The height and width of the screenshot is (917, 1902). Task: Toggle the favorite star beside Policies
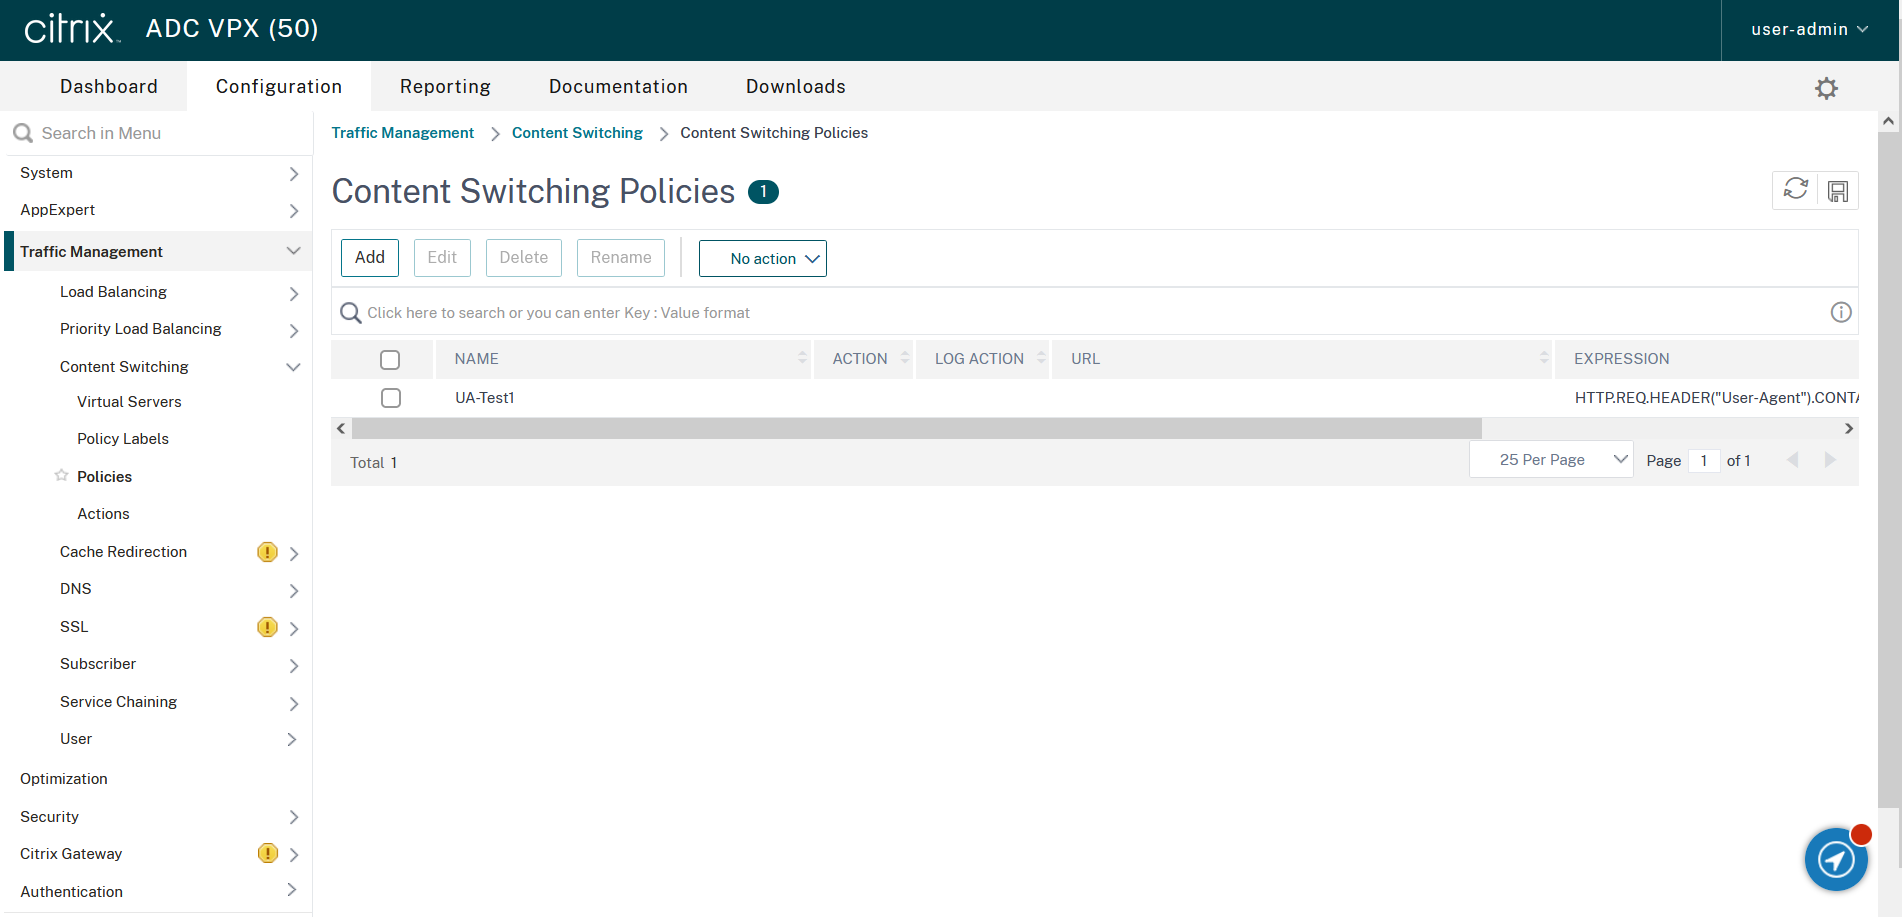62,475
